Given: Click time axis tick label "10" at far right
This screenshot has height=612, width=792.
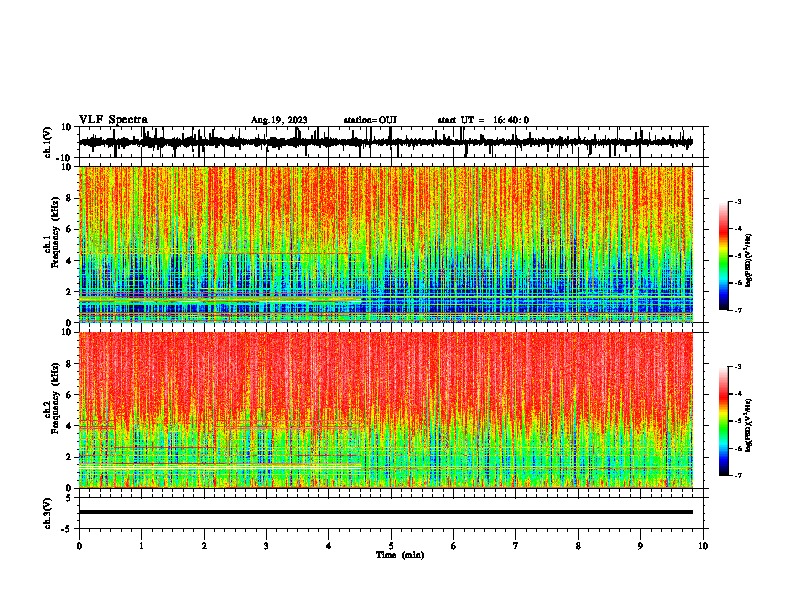Looking at the screenshot, I should point(703,546).
